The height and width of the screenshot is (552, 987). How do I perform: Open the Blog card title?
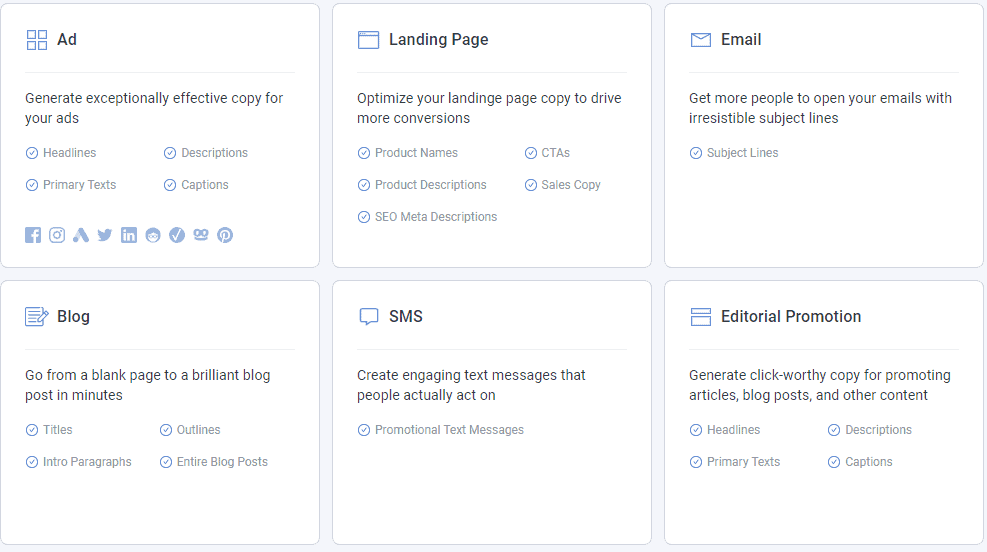click(x=73, y=317)
